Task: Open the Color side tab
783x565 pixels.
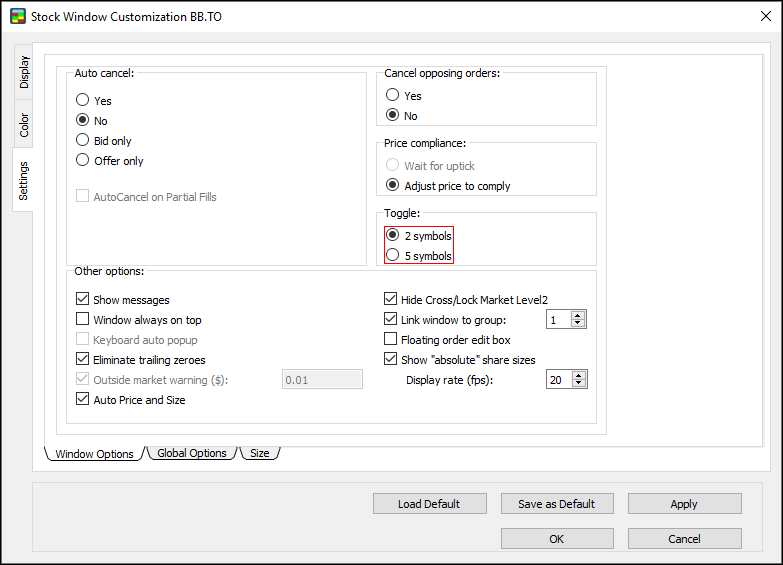Action: [x=24, y=125]
